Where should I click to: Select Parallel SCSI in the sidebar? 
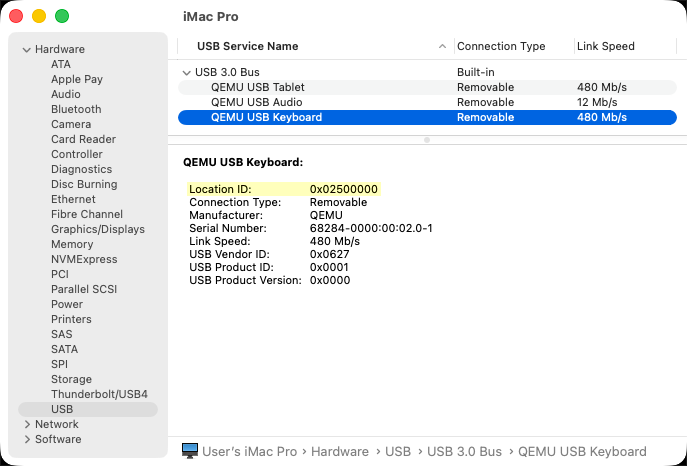coord(84,289)
